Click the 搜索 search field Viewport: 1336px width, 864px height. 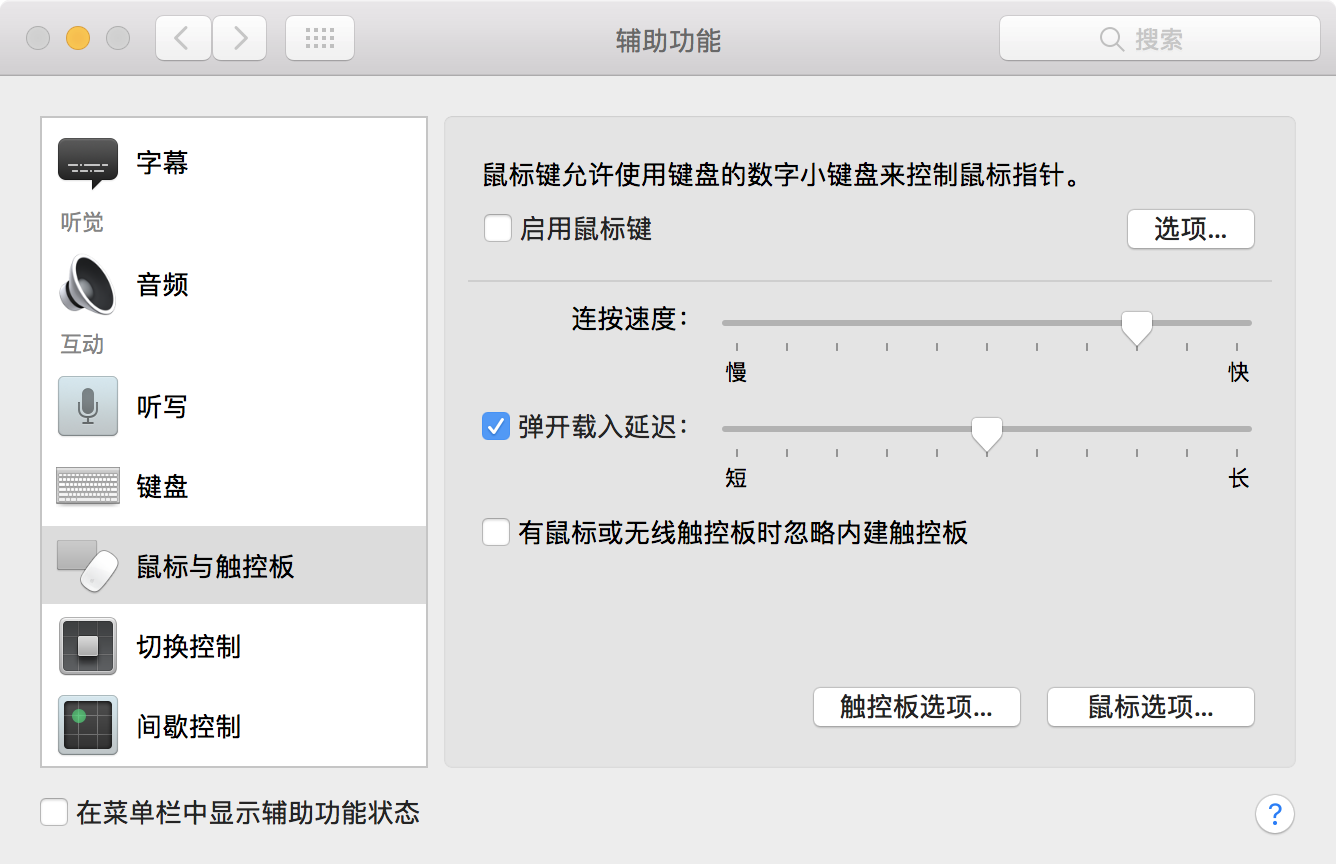point(1160,39)
